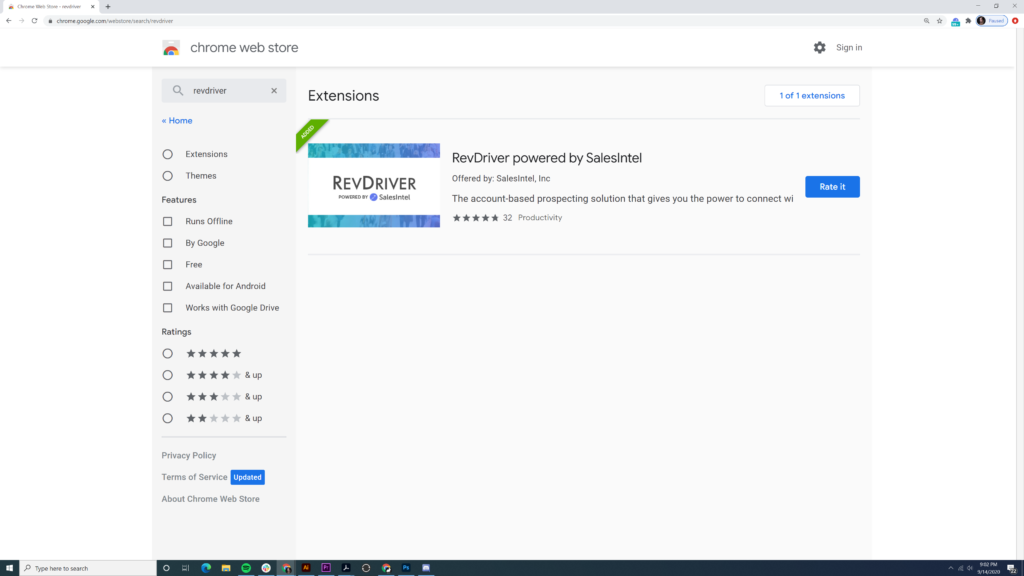Viewport: 1024px width, 576px height.
Task: Click the Updated badge next to Terms
Action: (248, 477)
